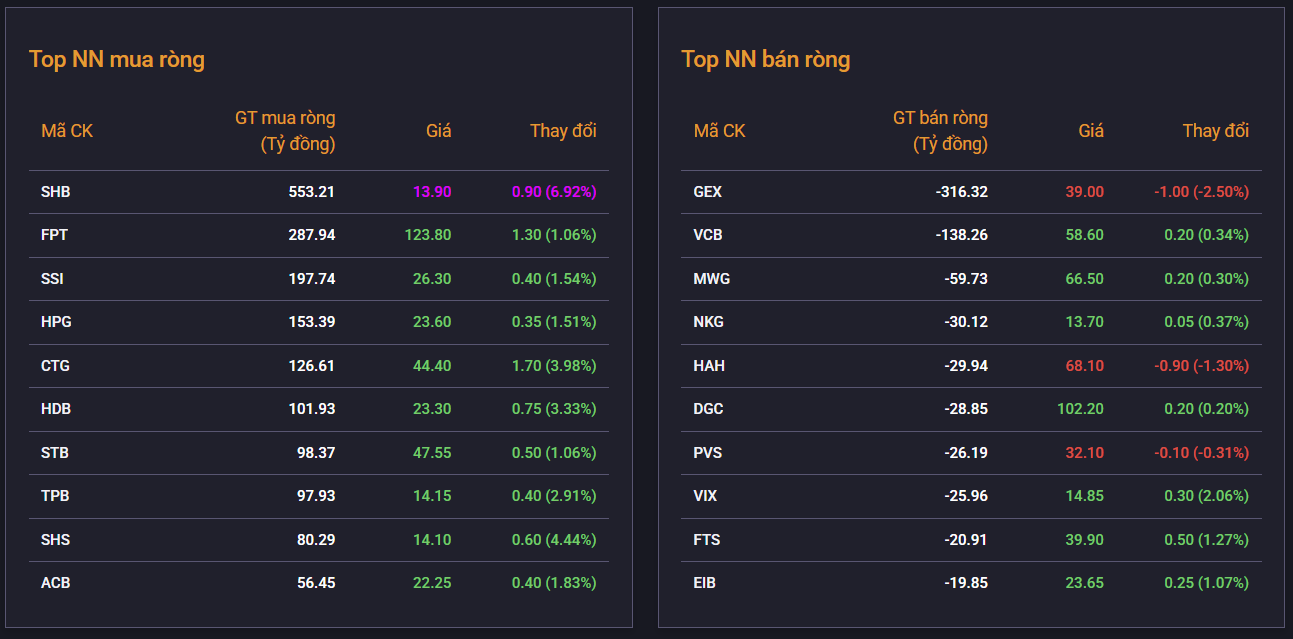The image size is (1293, 639).
Task: Open the FPT stock symbol
Action: (55, 235)
